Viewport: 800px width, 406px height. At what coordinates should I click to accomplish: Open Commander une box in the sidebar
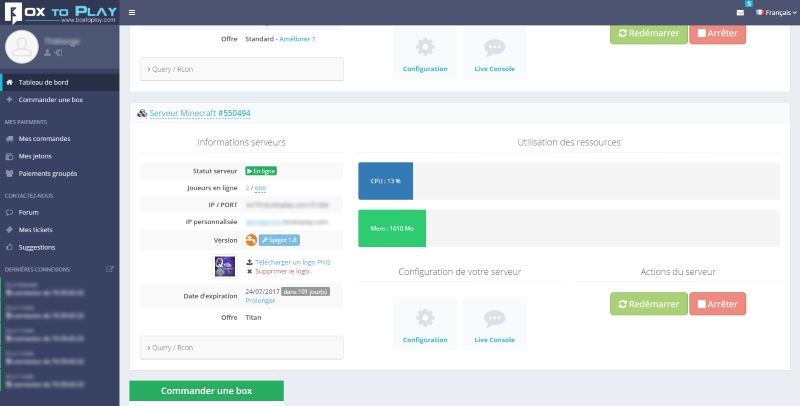pyautogui.click(x=60, y=99)
